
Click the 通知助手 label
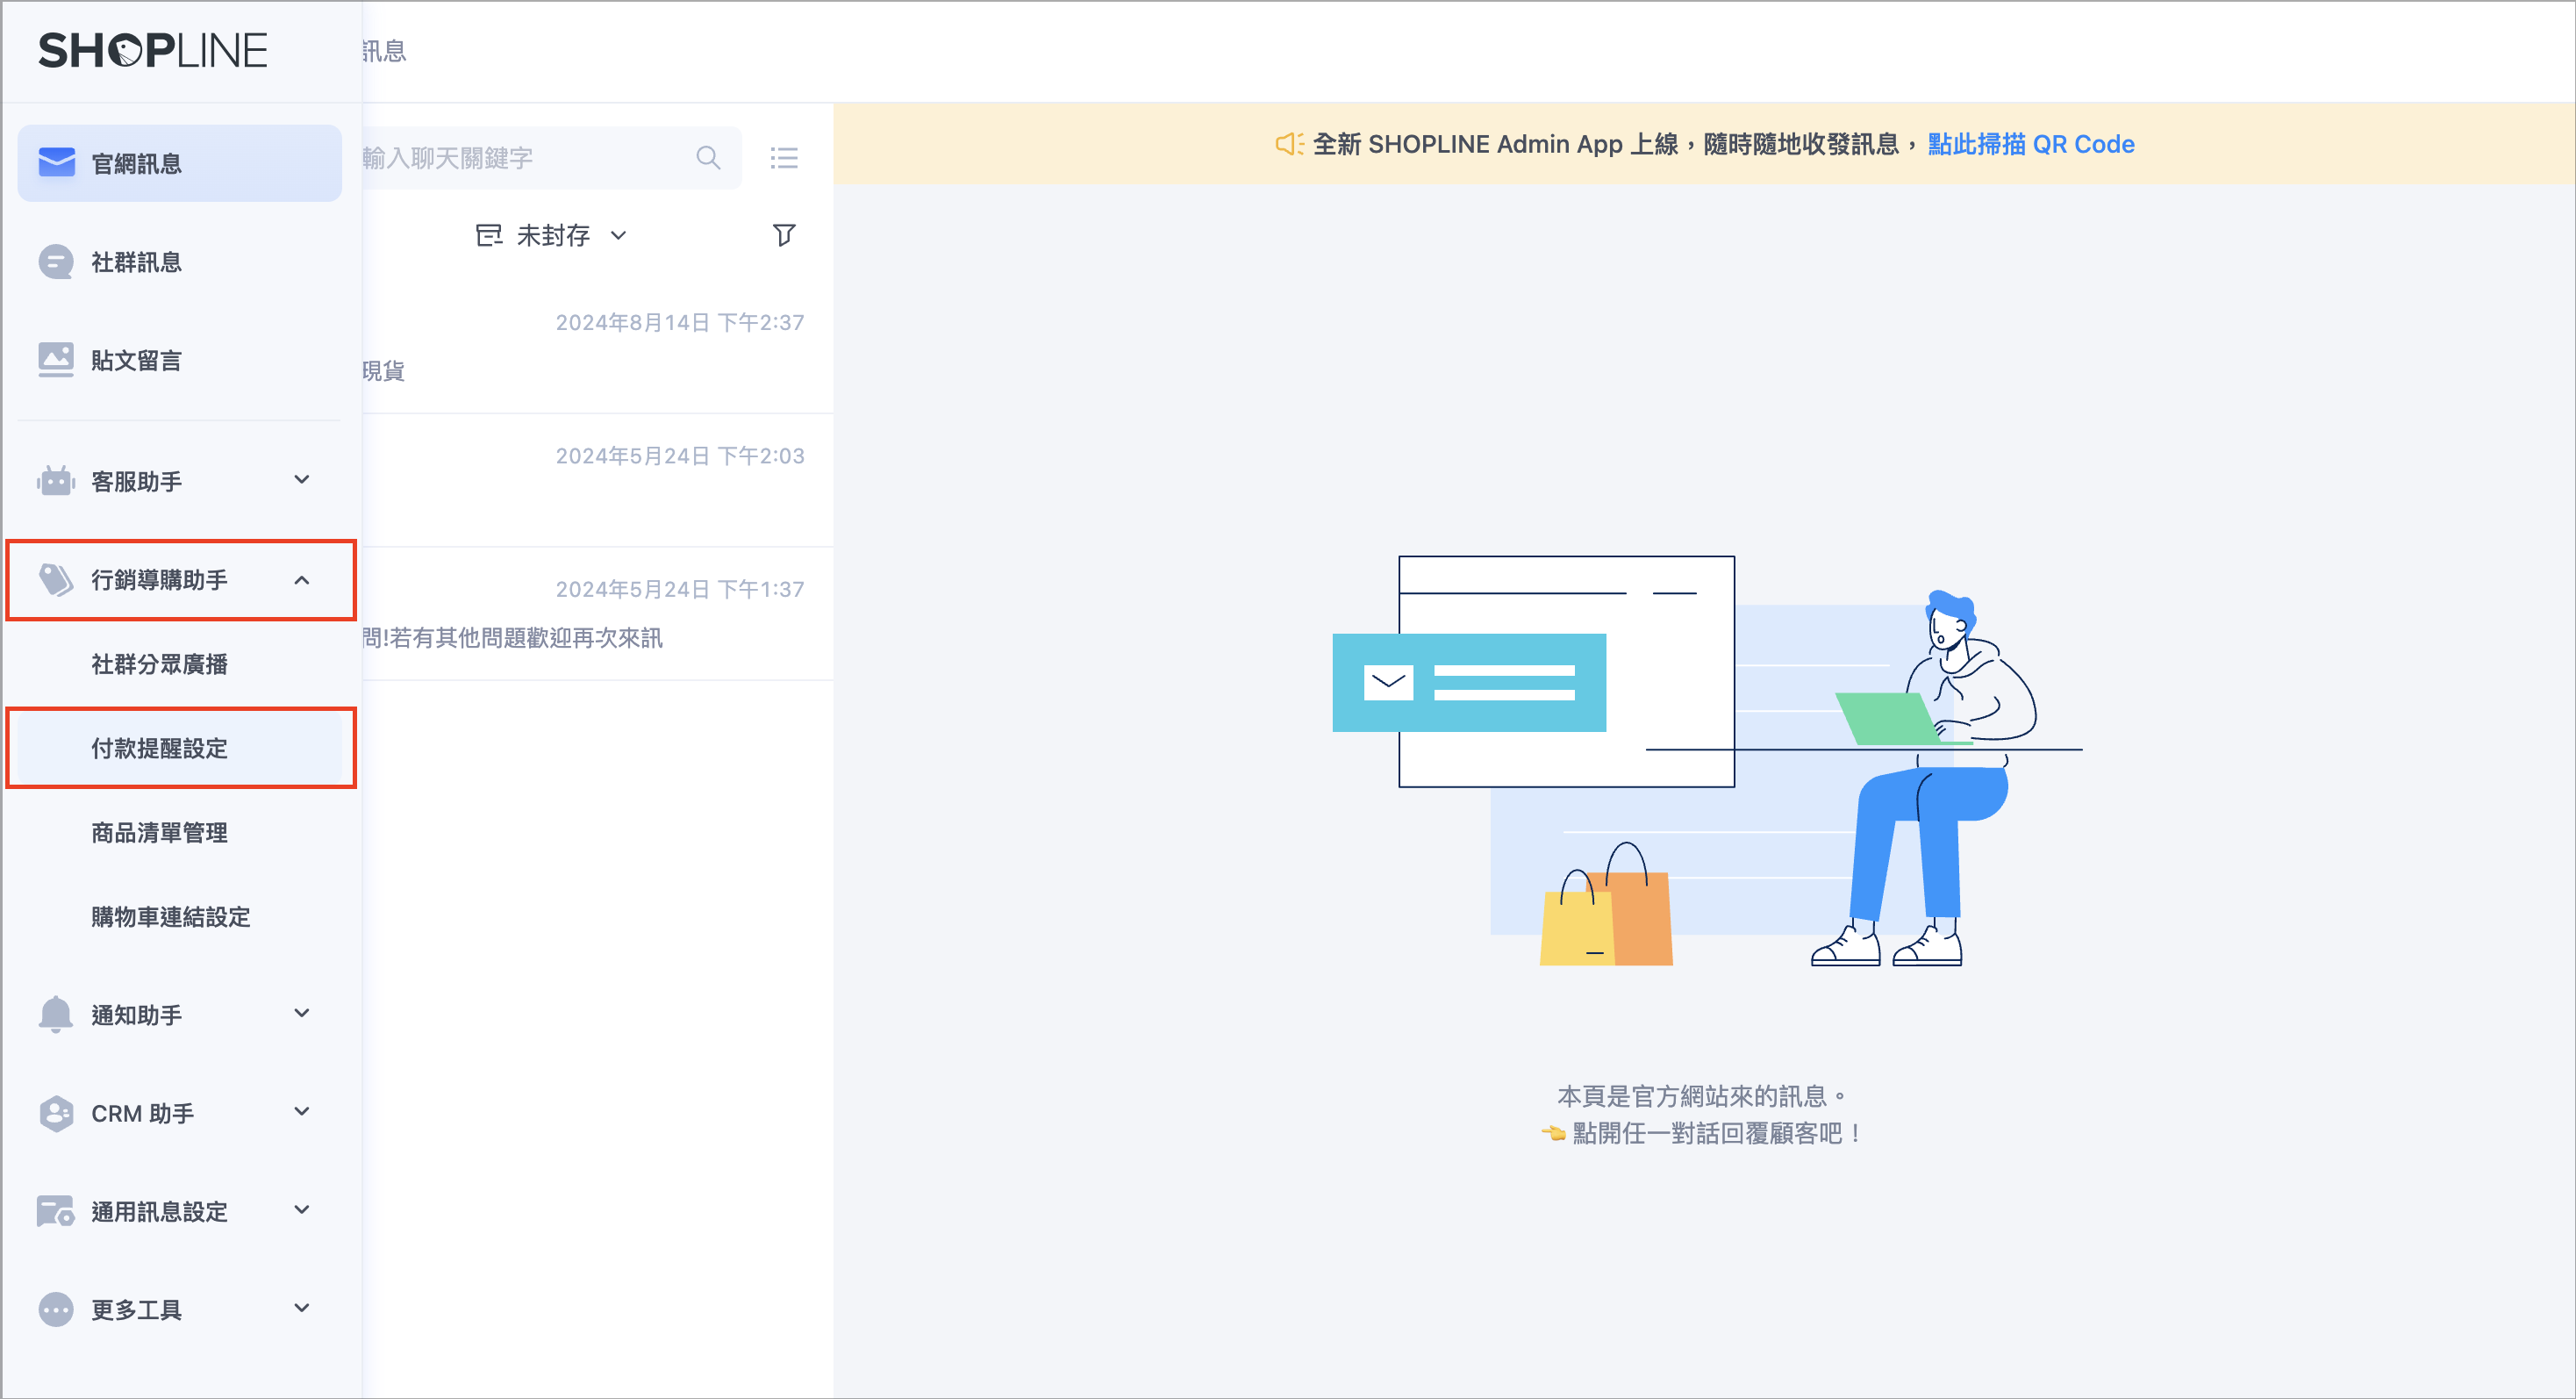pos(137,1015)
